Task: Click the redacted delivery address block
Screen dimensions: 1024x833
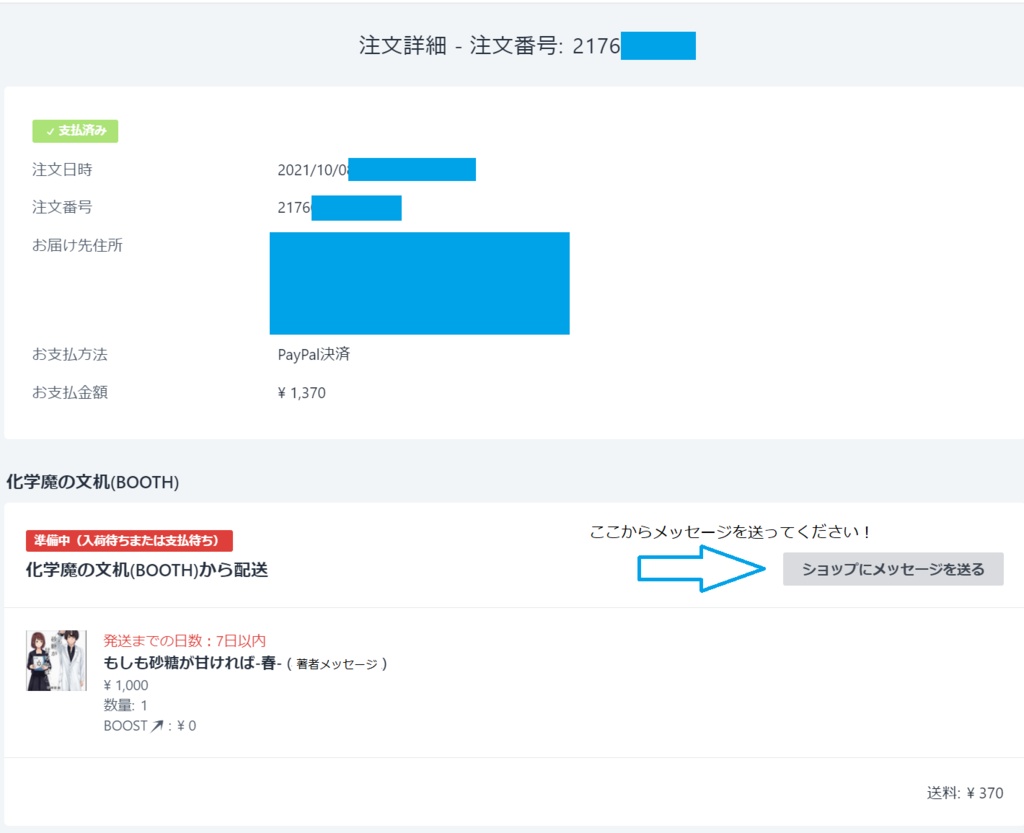Action: click(x=419, y=283)
